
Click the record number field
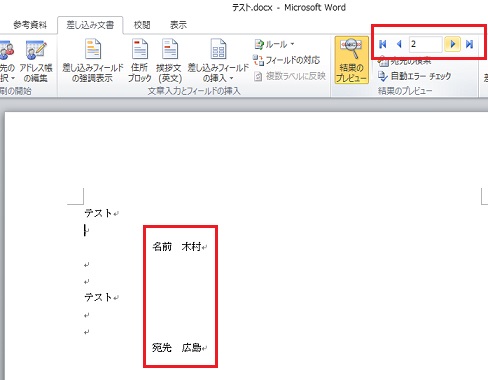point(426,44)
